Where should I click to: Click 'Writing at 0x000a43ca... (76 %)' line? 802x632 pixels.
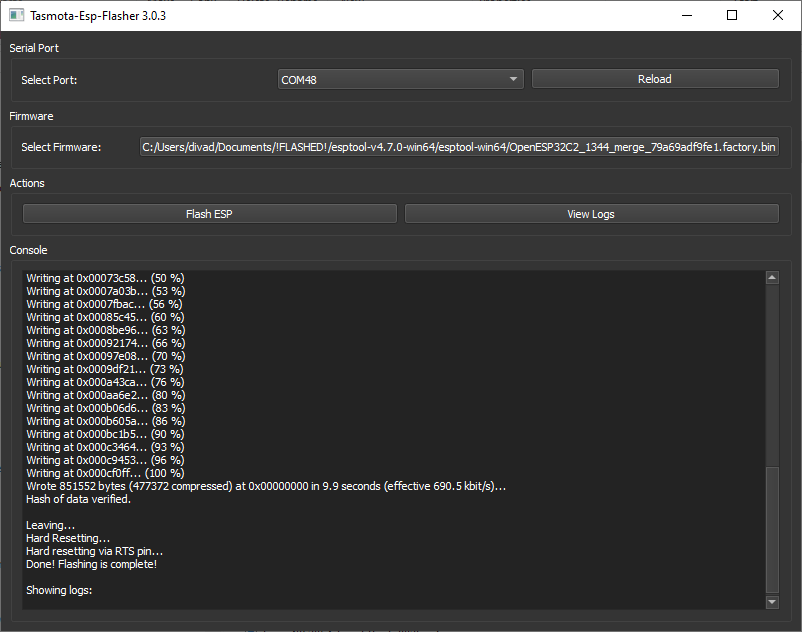coord(105,382)
